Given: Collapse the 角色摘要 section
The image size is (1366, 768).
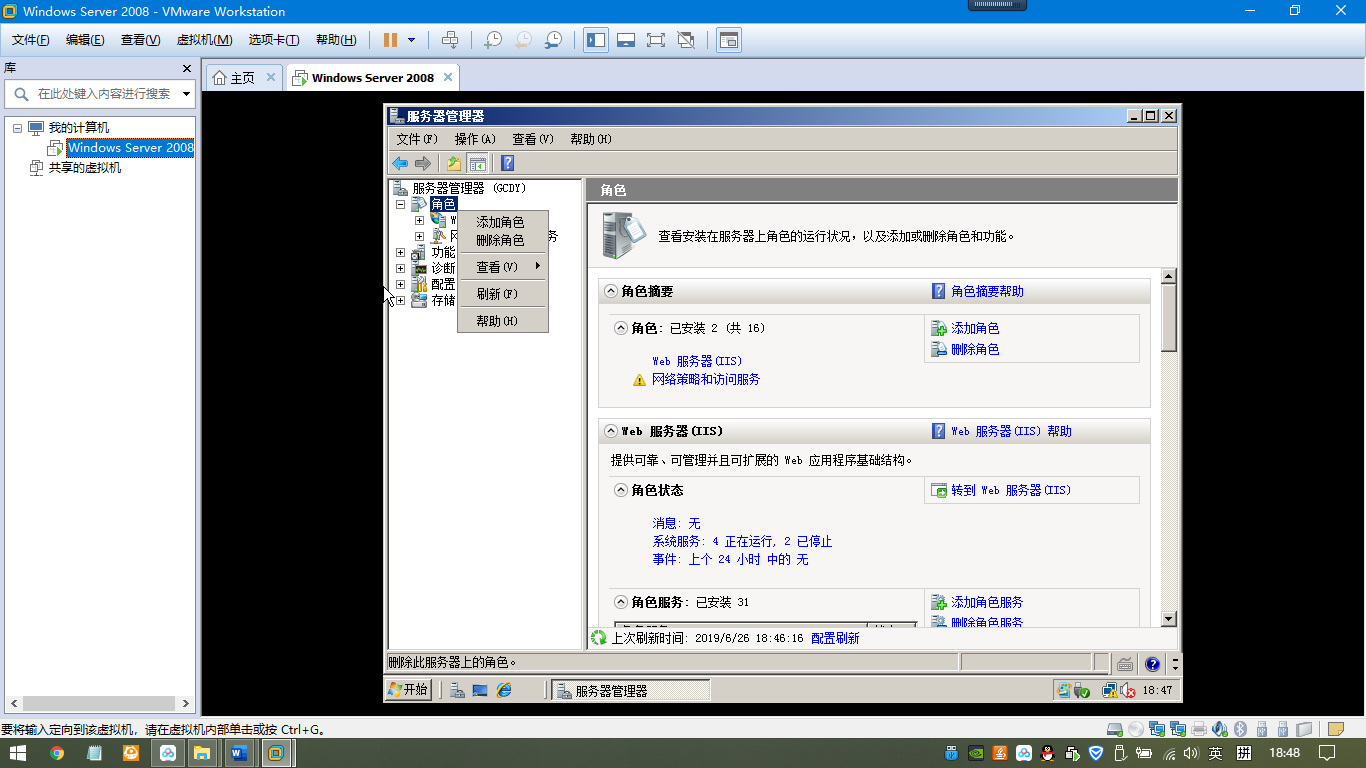Looking at the screenshot, I should (611, 291).
